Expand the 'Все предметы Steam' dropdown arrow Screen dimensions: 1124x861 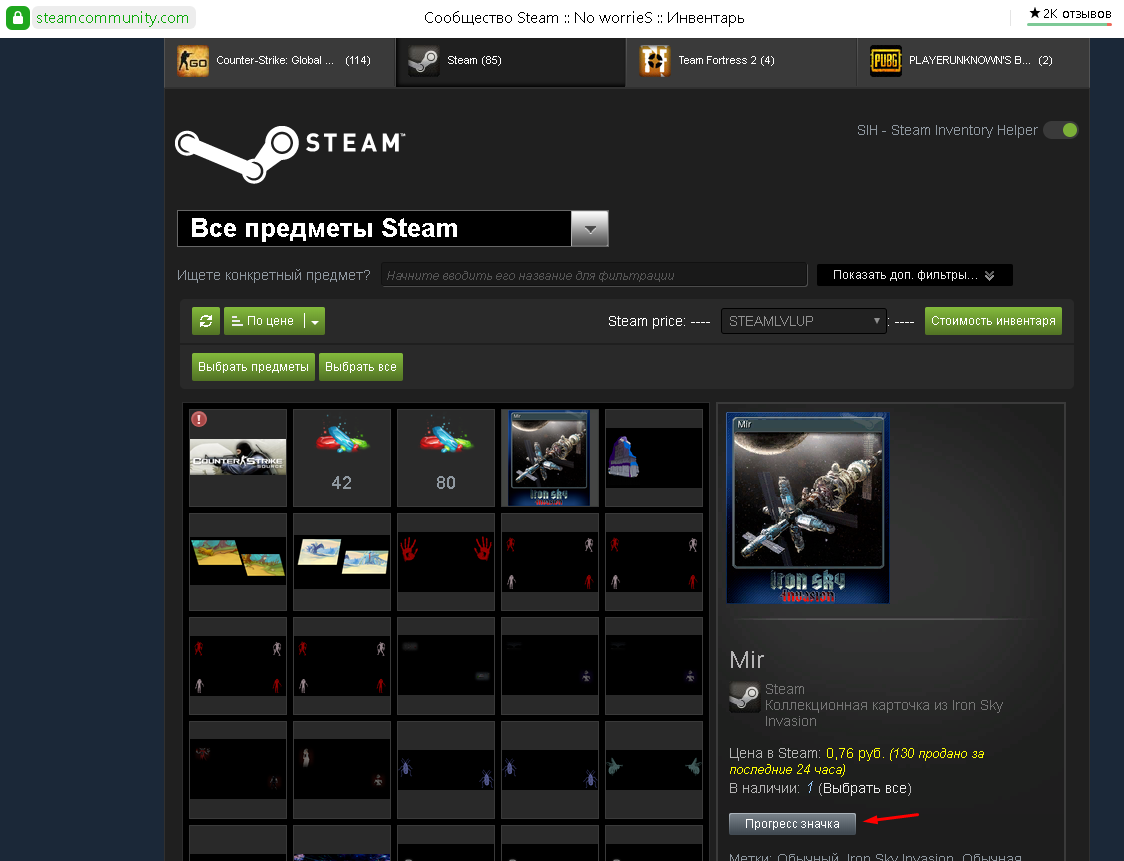click(x=590, y=229)
